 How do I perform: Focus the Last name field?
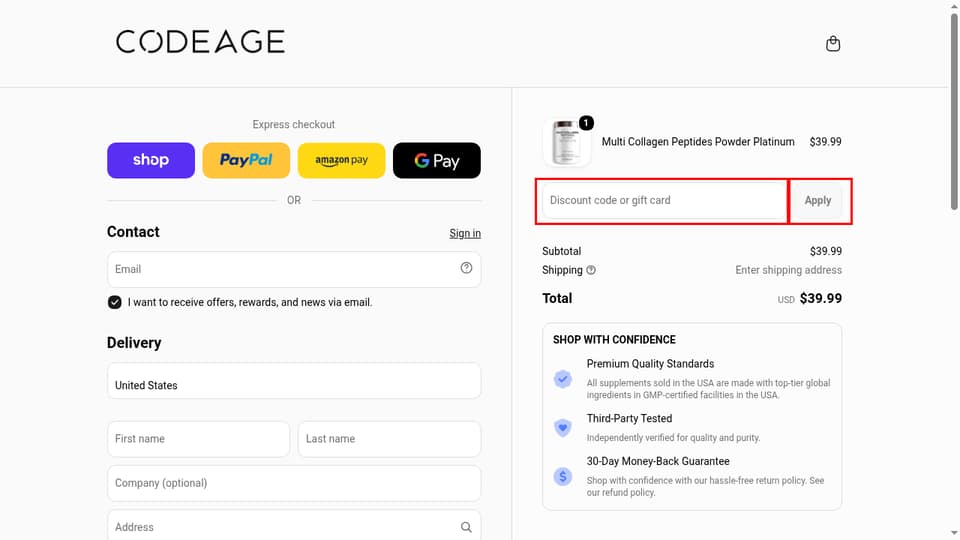click(389, 439)
